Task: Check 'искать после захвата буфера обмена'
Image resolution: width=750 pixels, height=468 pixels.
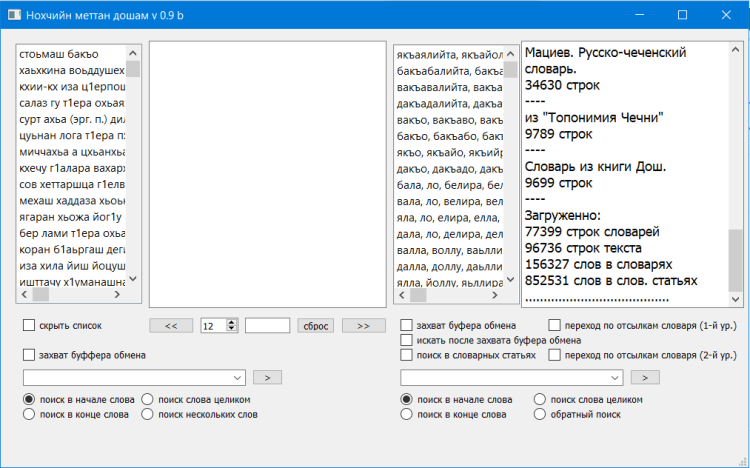Action: coord(406,340)
